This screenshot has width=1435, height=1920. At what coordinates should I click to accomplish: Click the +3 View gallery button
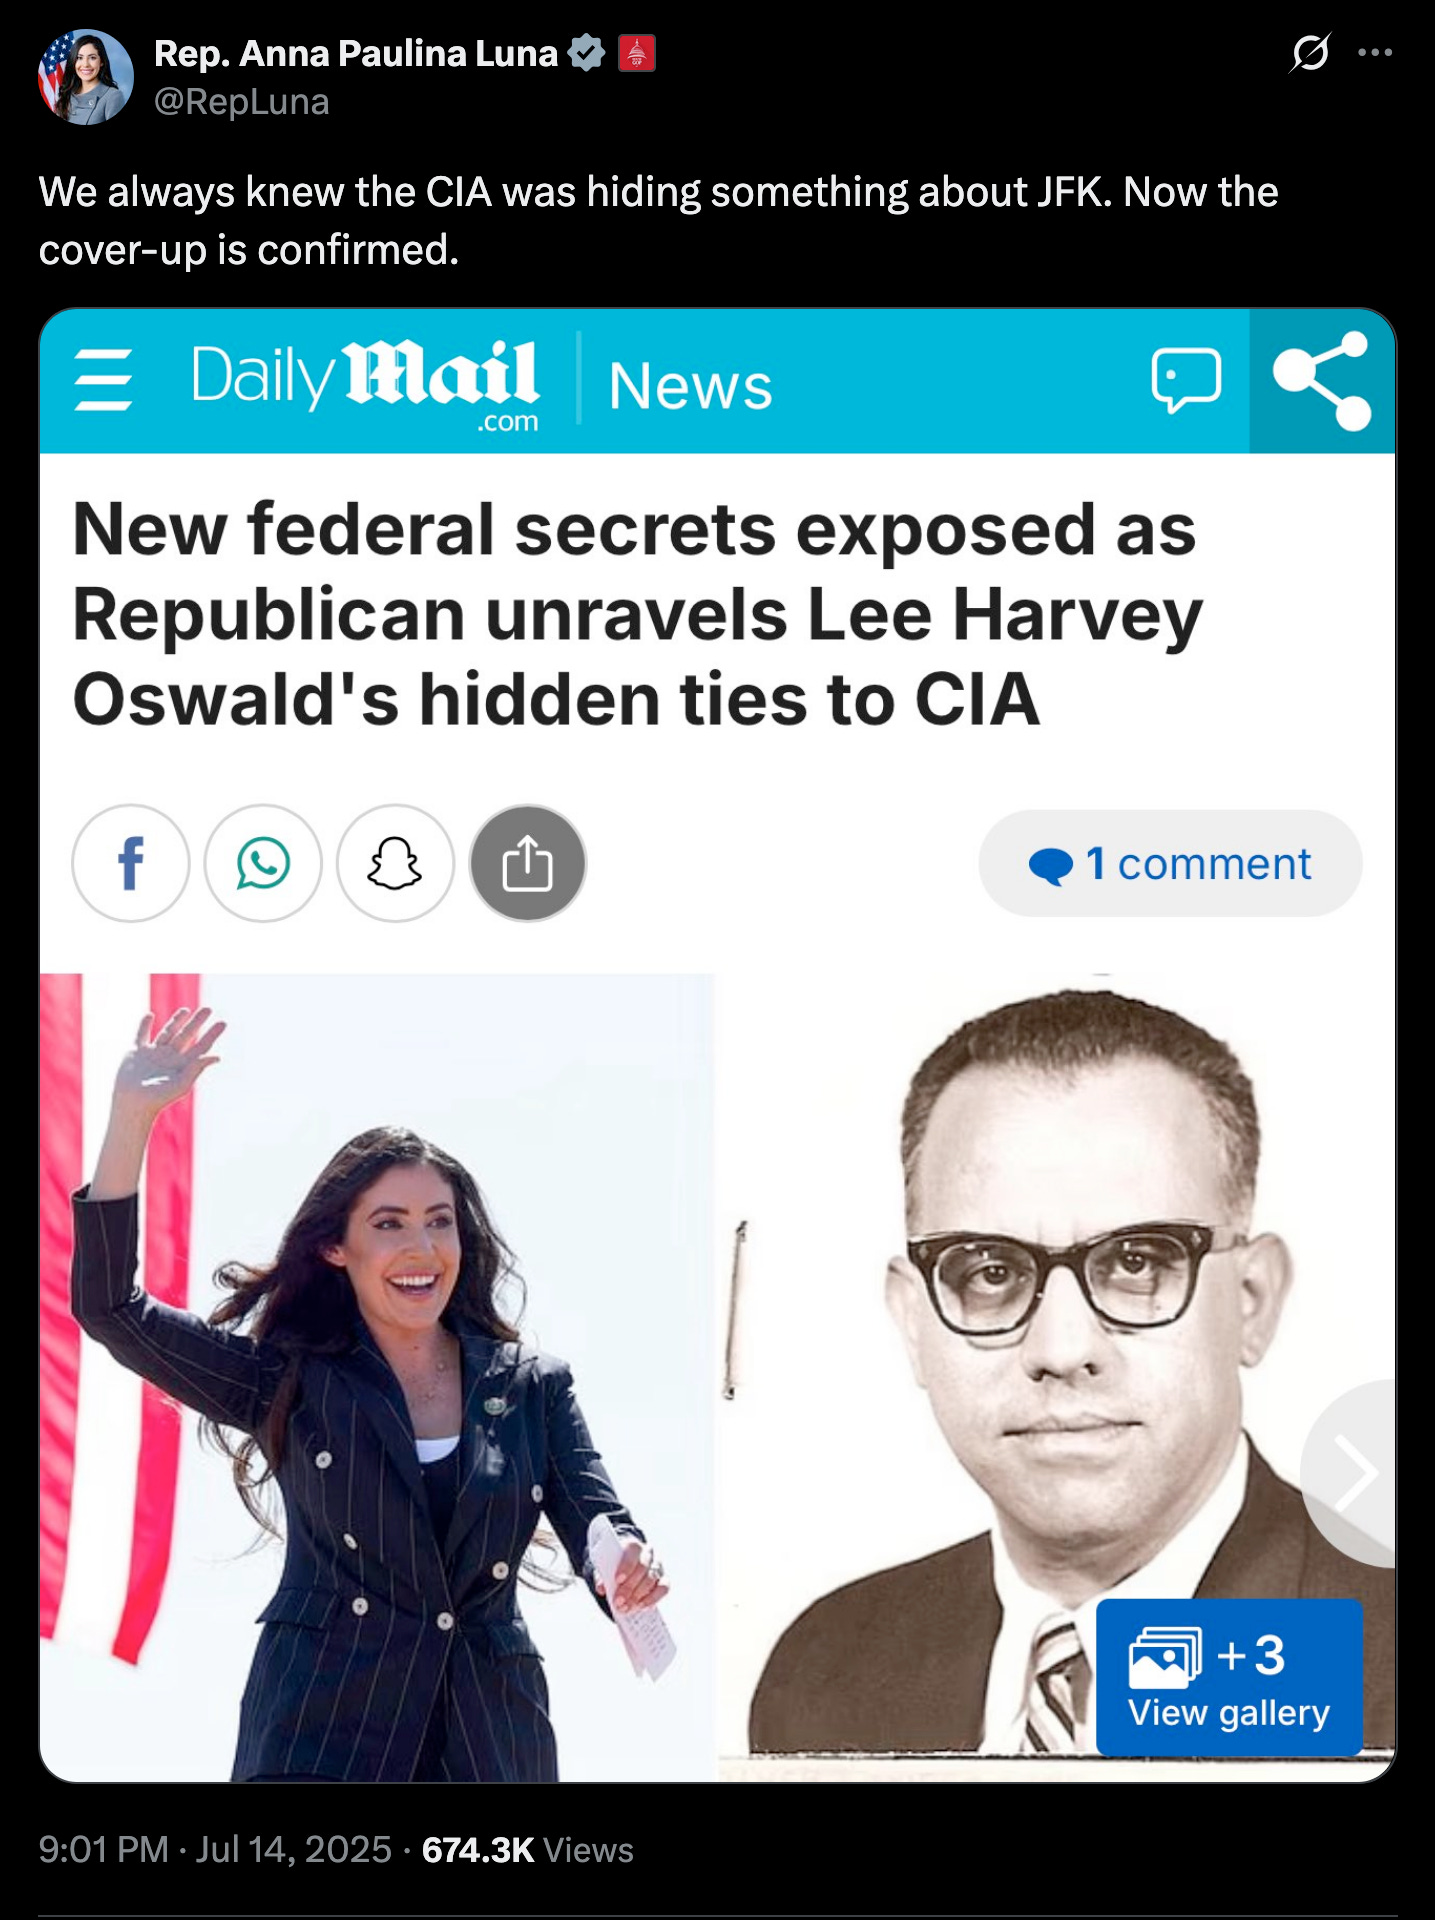(1230, 1678)
